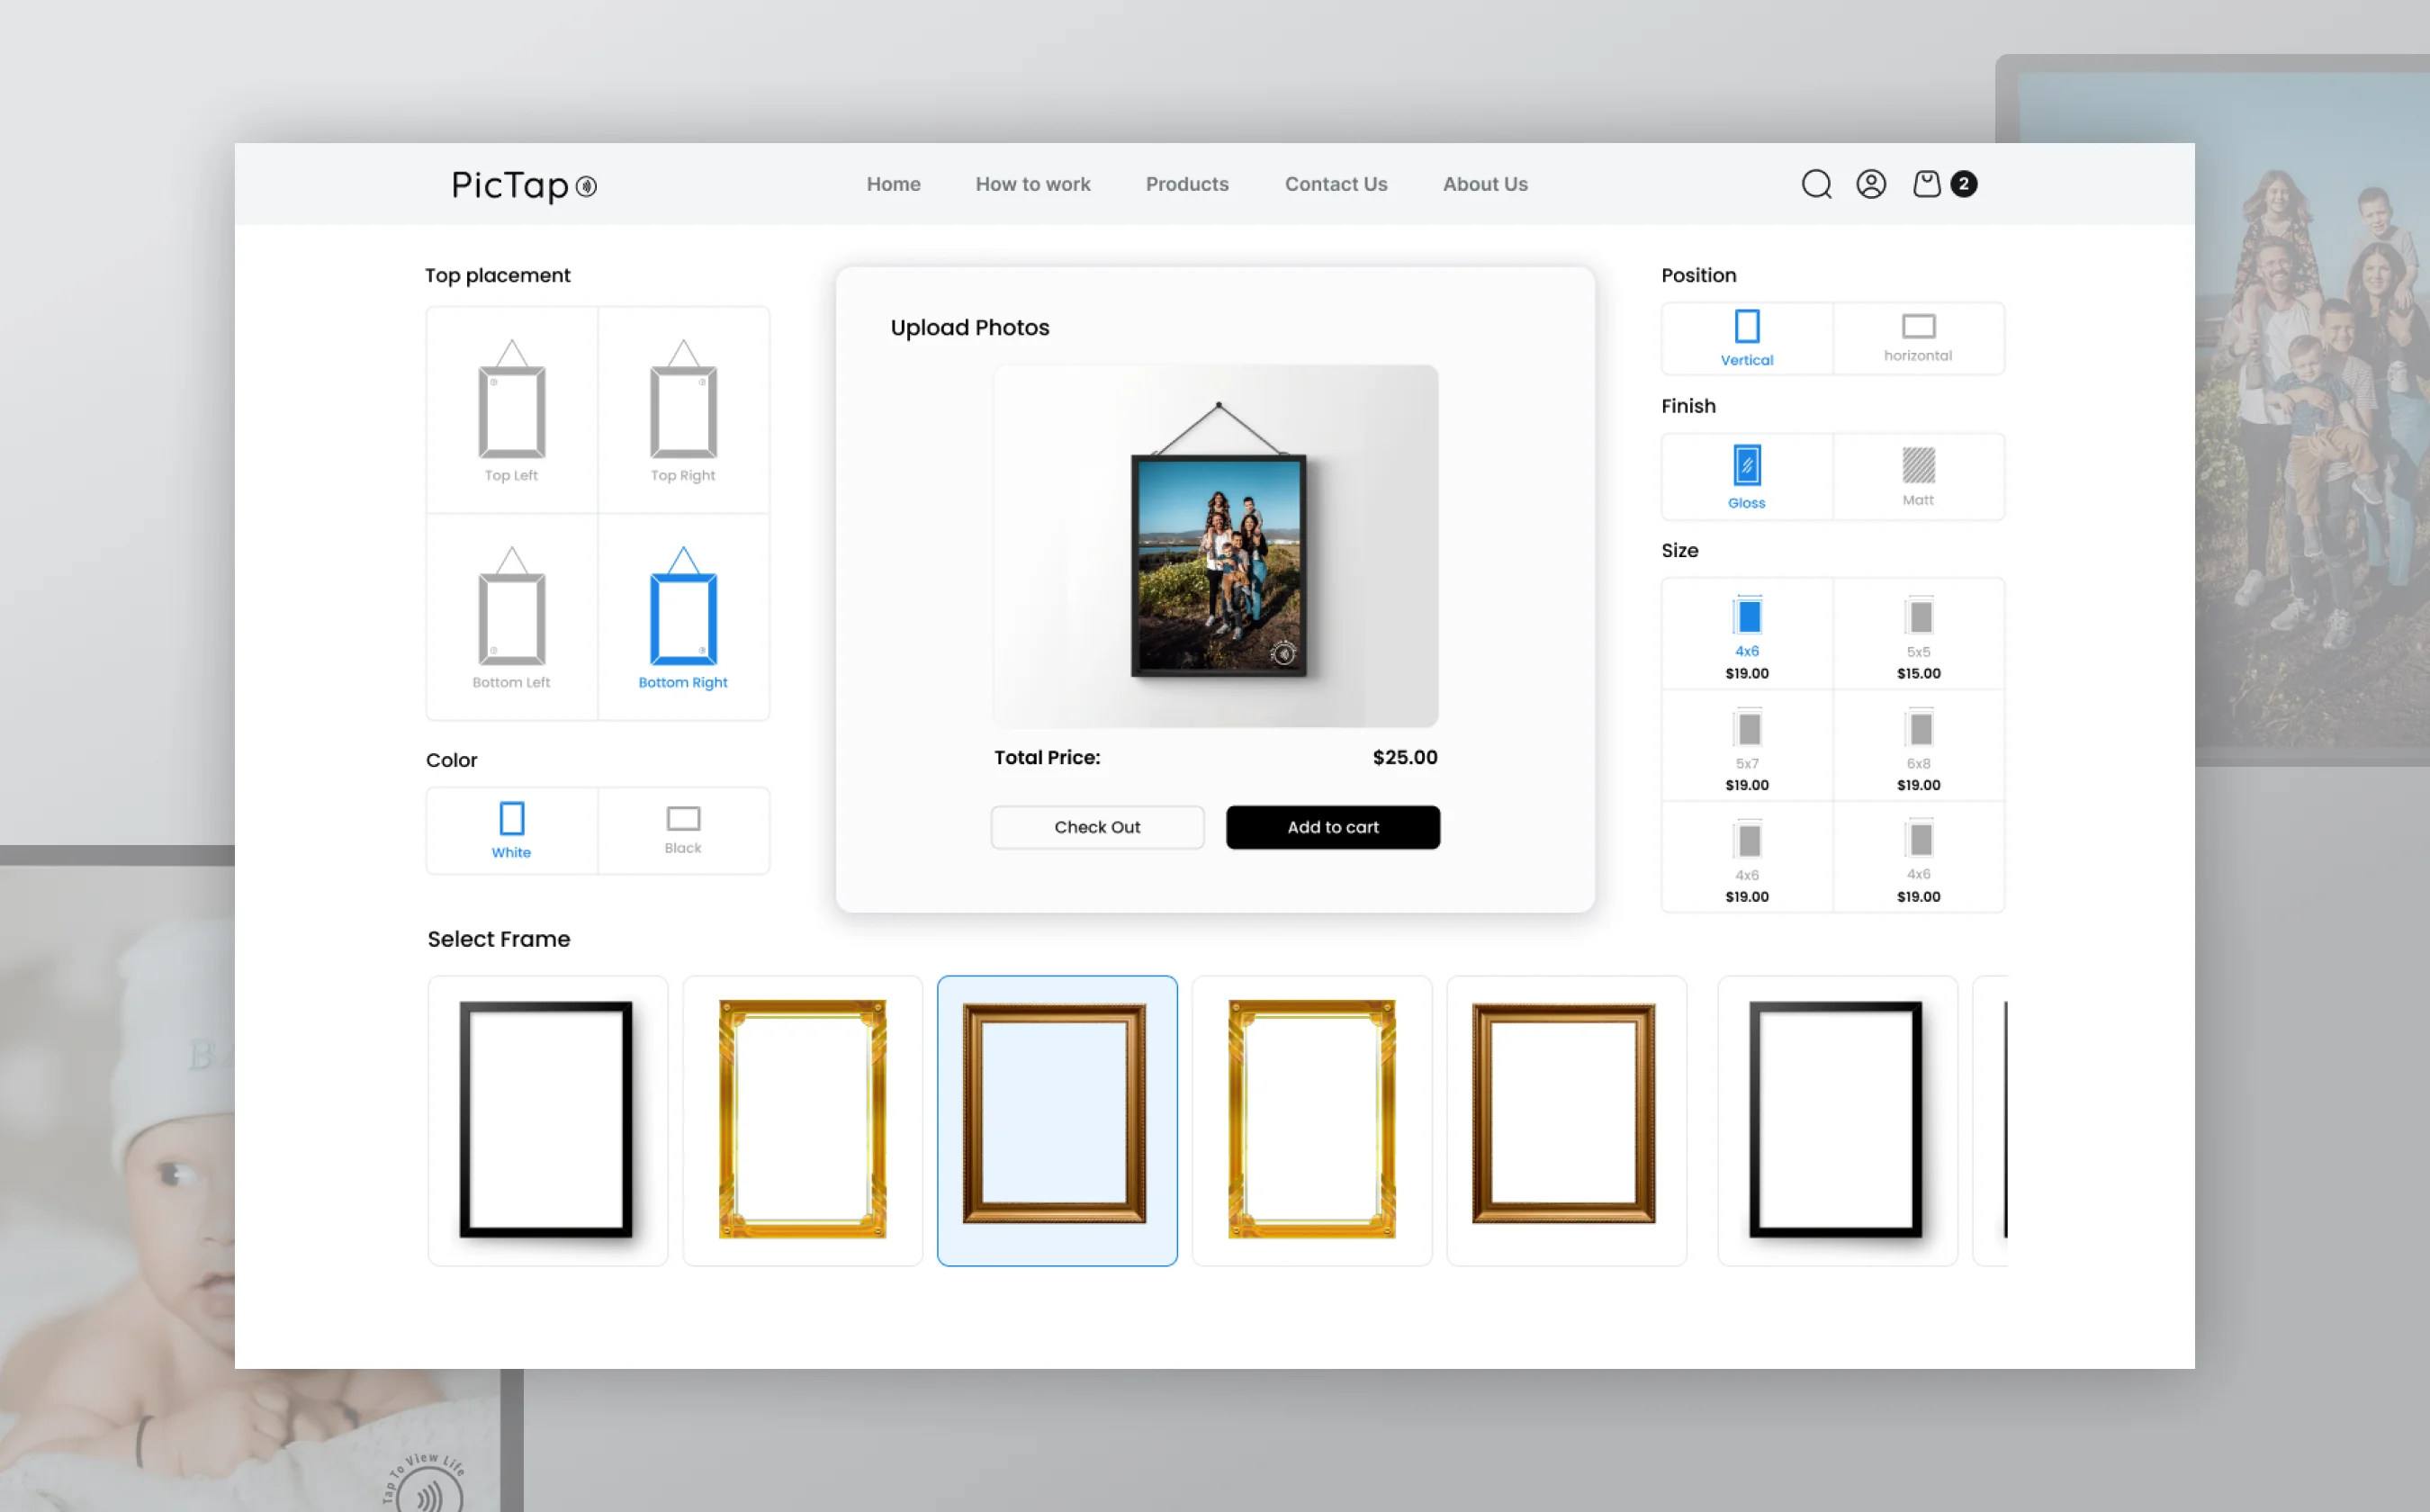Go to the Home page
Viewport: 2430px width, 1512px height.
tap(893, 184)
